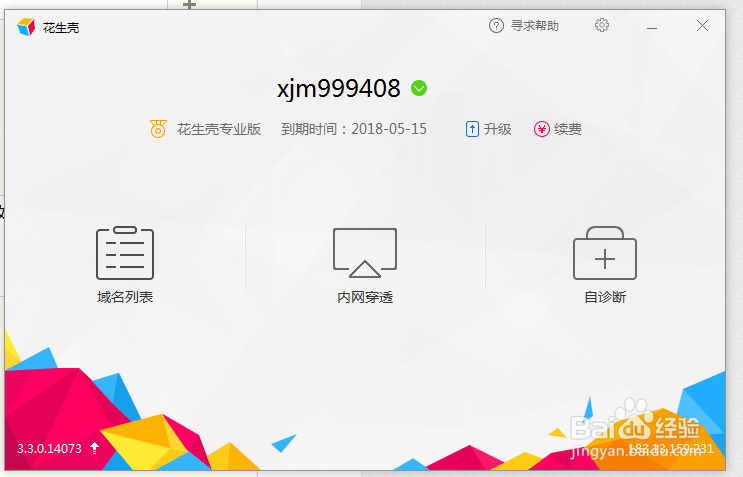The height and width of the screenshot is (477, 743).
Task: Click the 内网穿透 label
Action: click(x=365, y=297)
